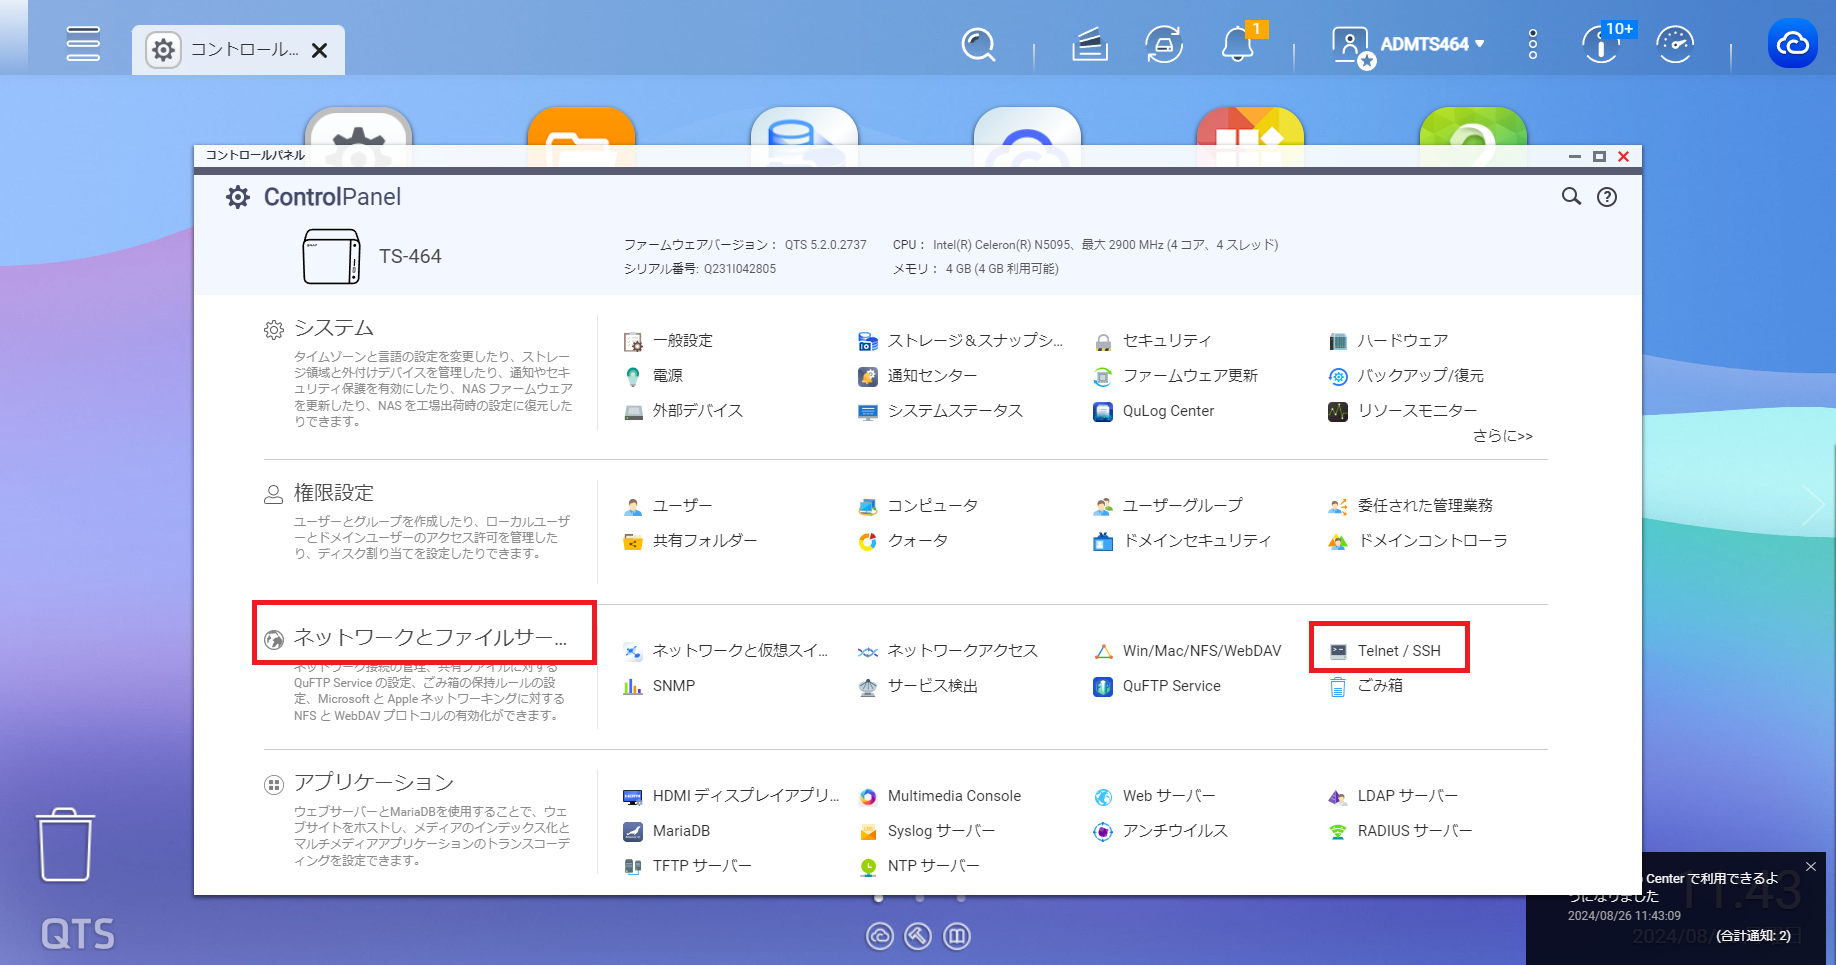Search within the ControlPanel window
The width and height of the screenshot is (1836, 965).
1572,197
